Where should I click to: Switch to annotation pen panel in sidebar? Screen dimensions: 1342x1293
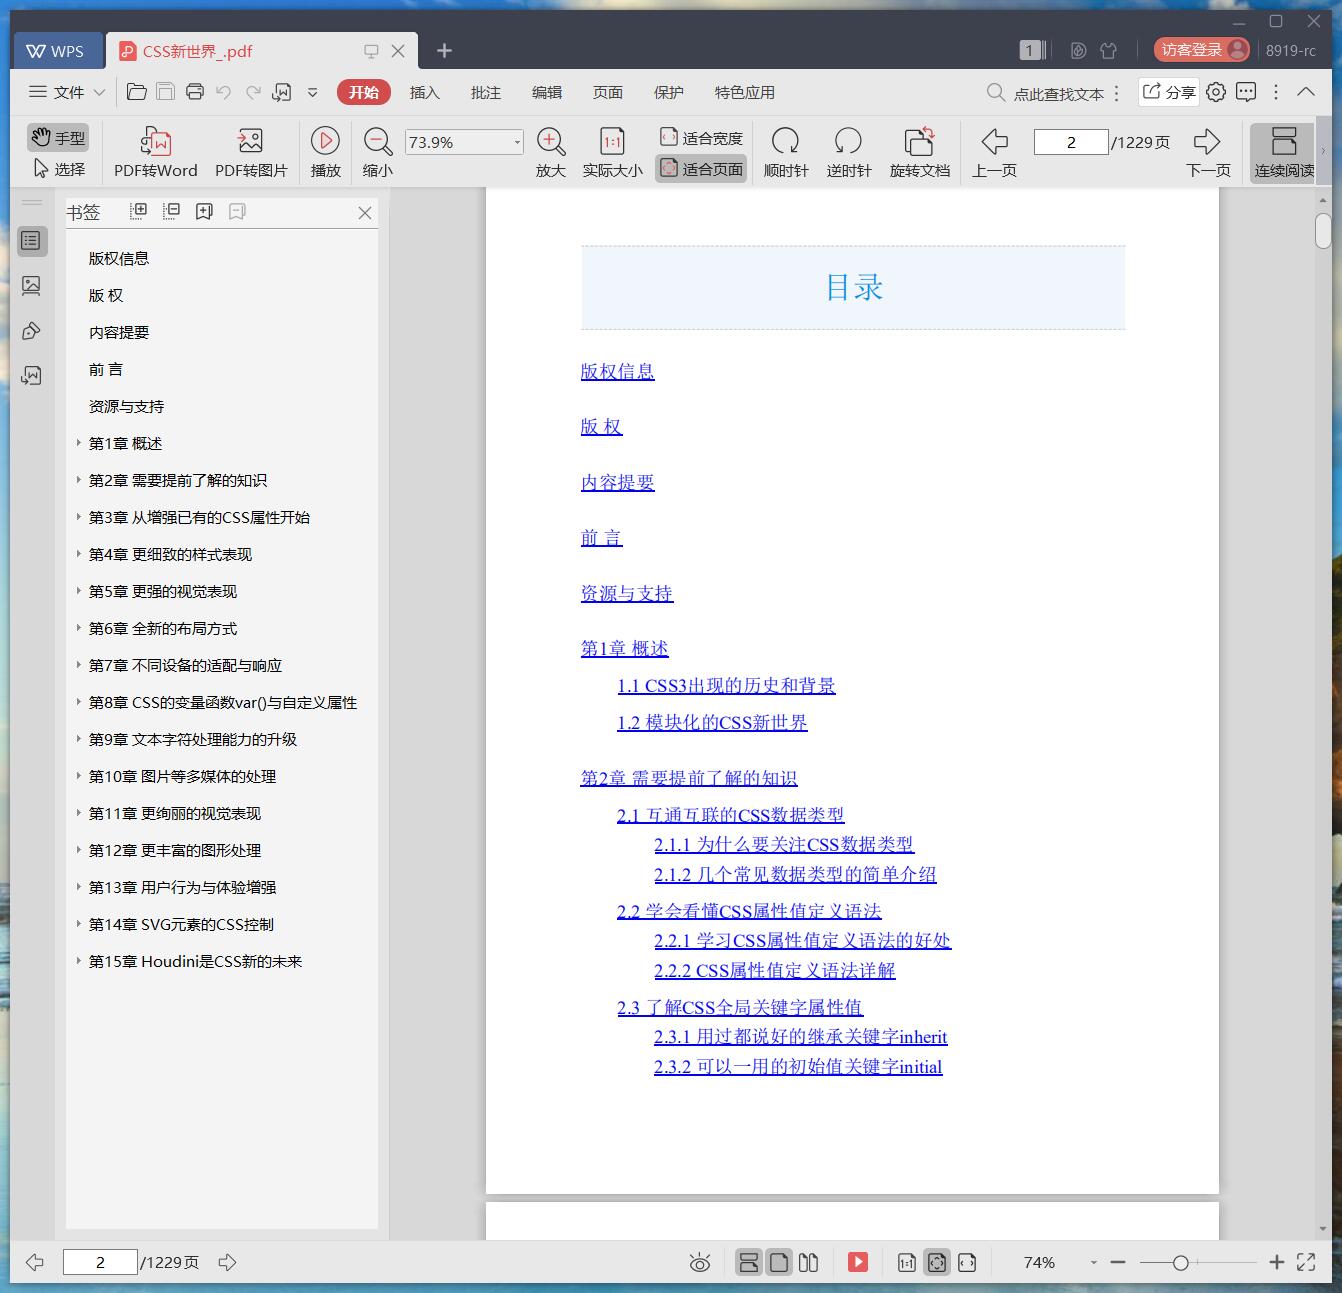33,330
